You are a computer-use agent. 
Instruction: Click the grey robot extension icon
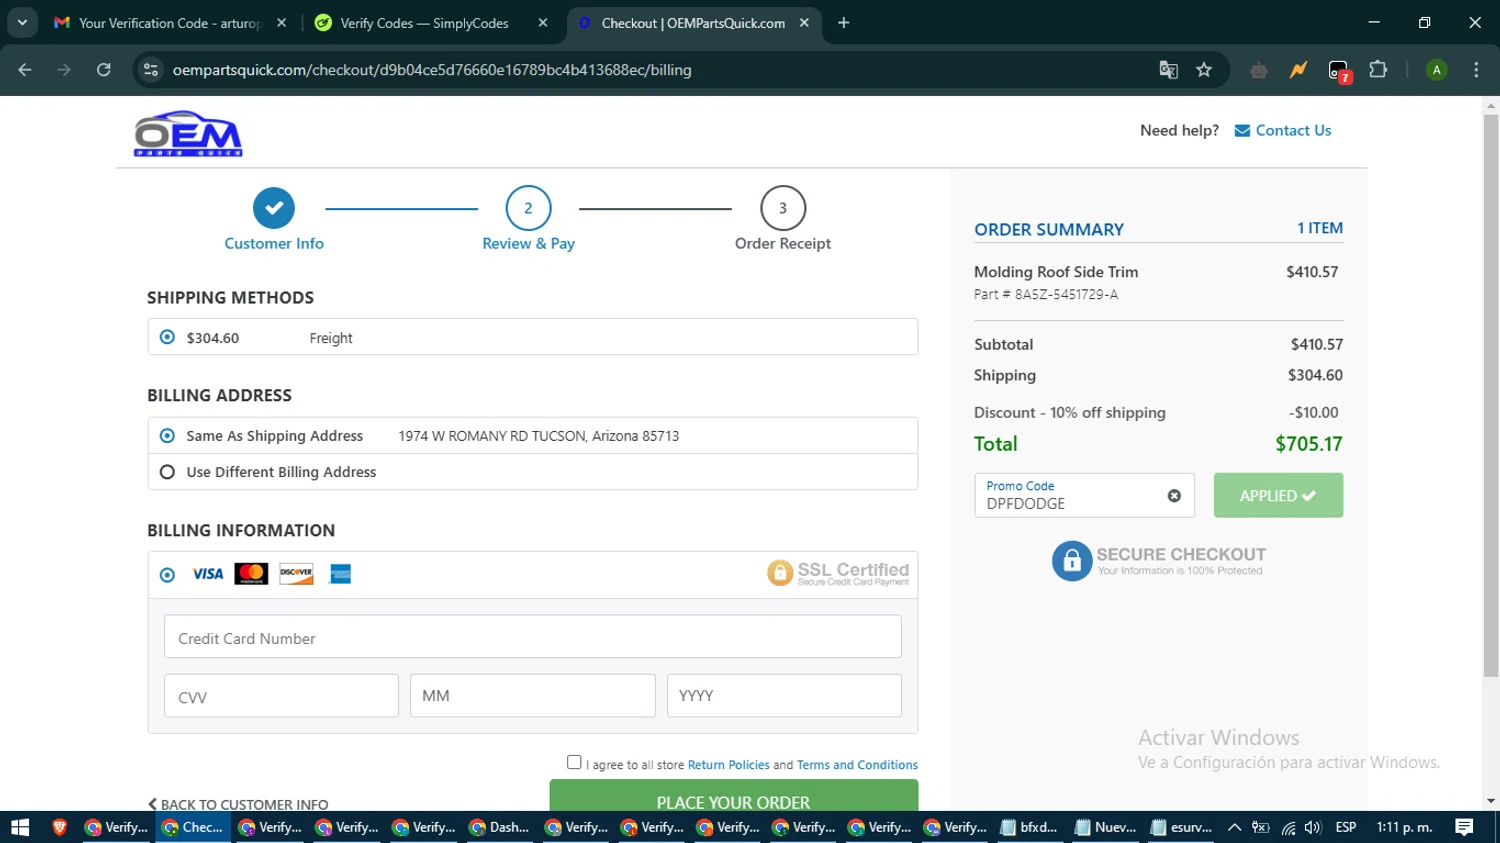[x=1259, y=70]
